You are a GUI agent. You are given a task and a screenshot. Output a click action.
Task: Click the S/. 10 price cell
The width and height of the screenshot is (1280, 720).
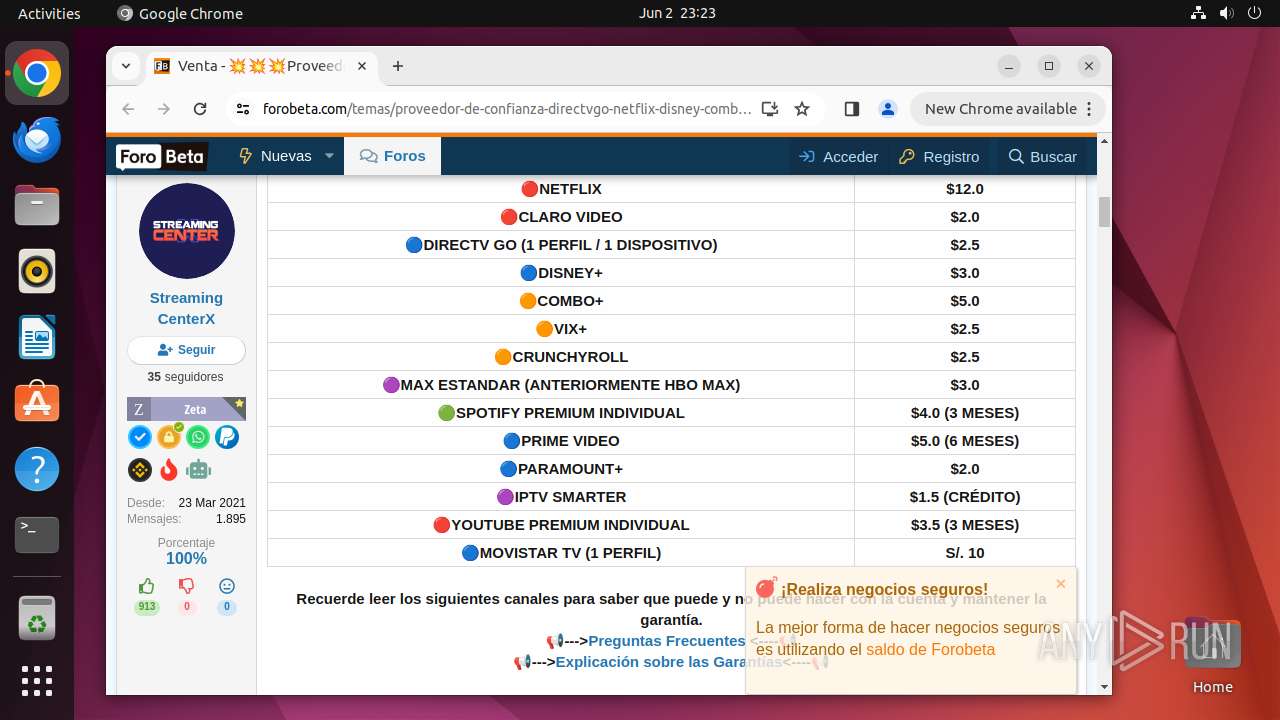point(965,553)
